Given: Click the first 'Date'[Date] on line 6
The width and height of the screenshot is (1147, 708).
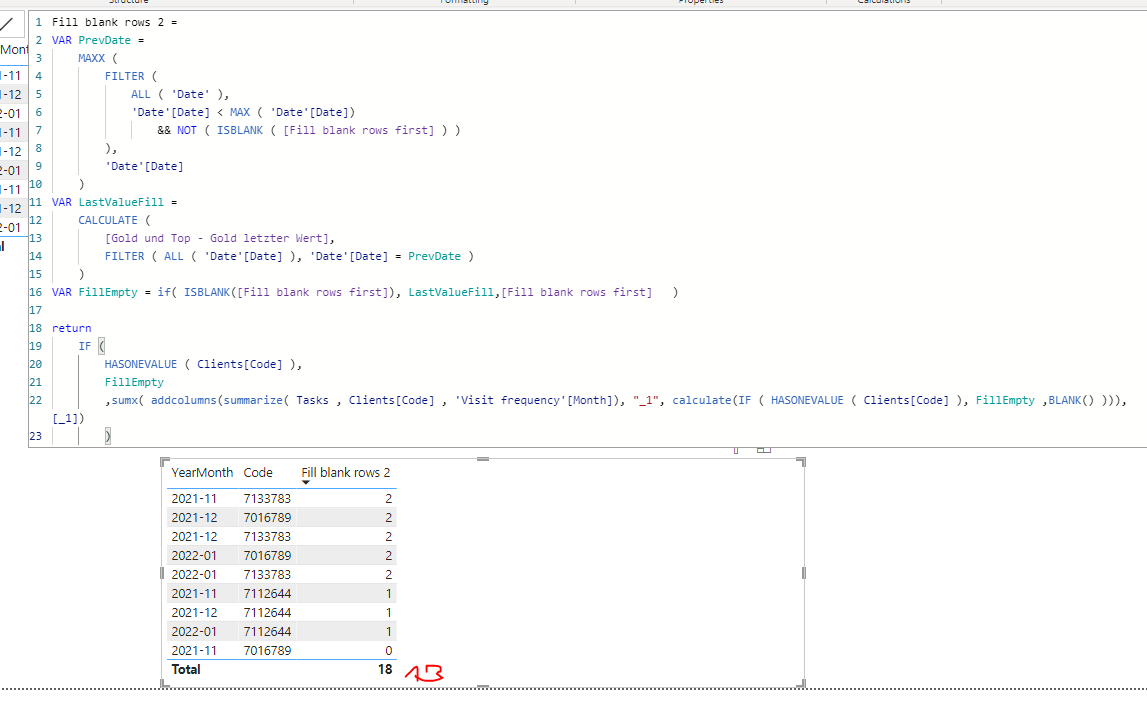Looking at the screenshot, I should (170, 113).
